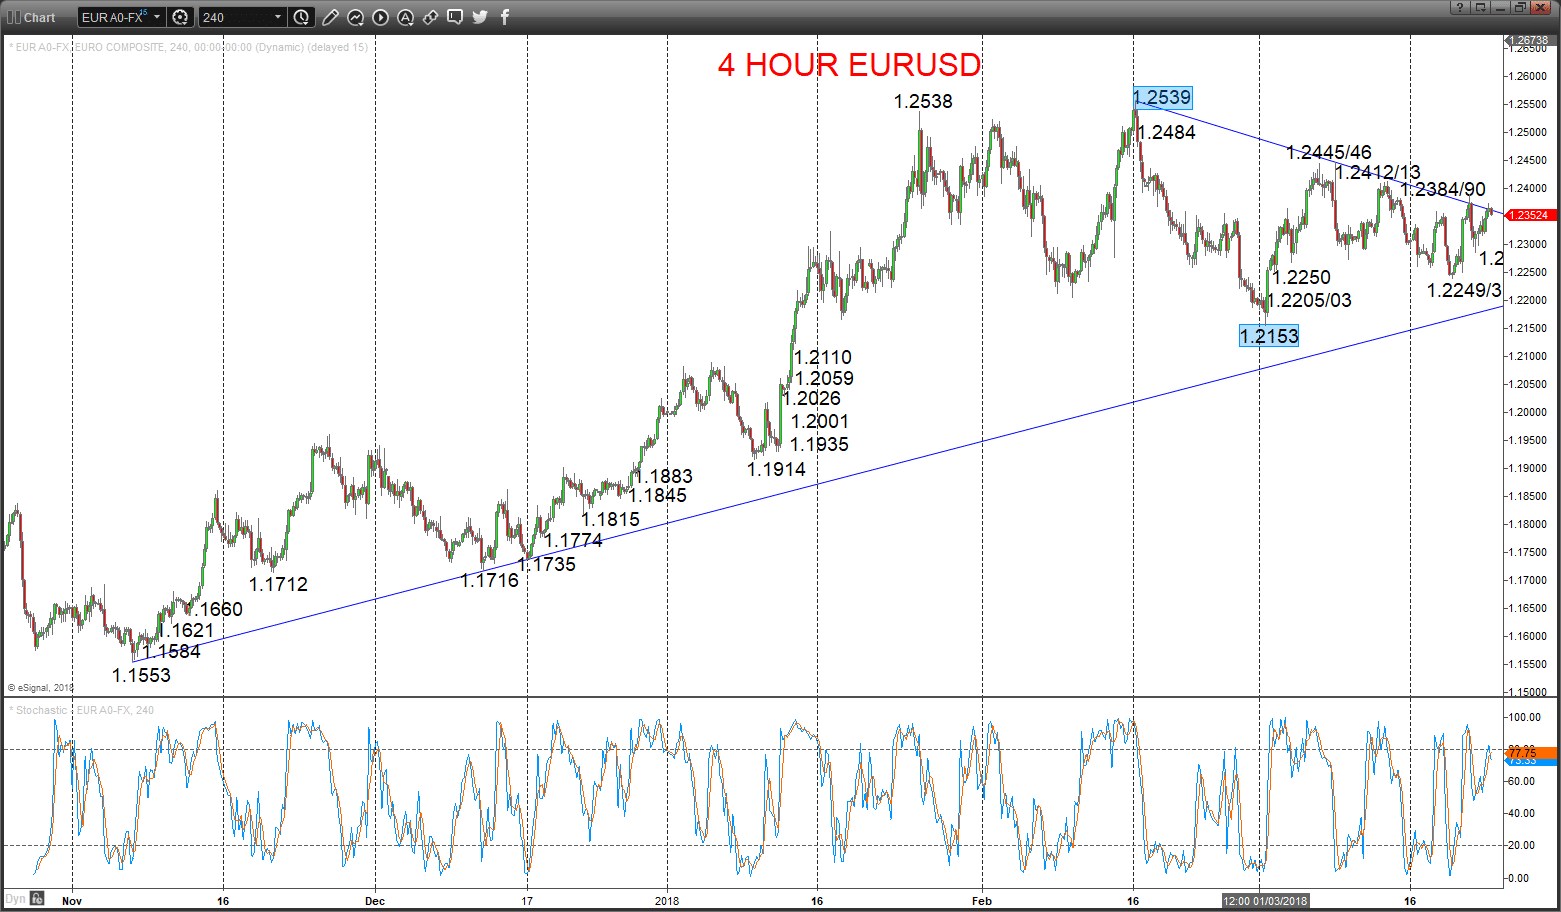
Task: Click the 20.00 stochastic axis label
Action: point(1522,845)
